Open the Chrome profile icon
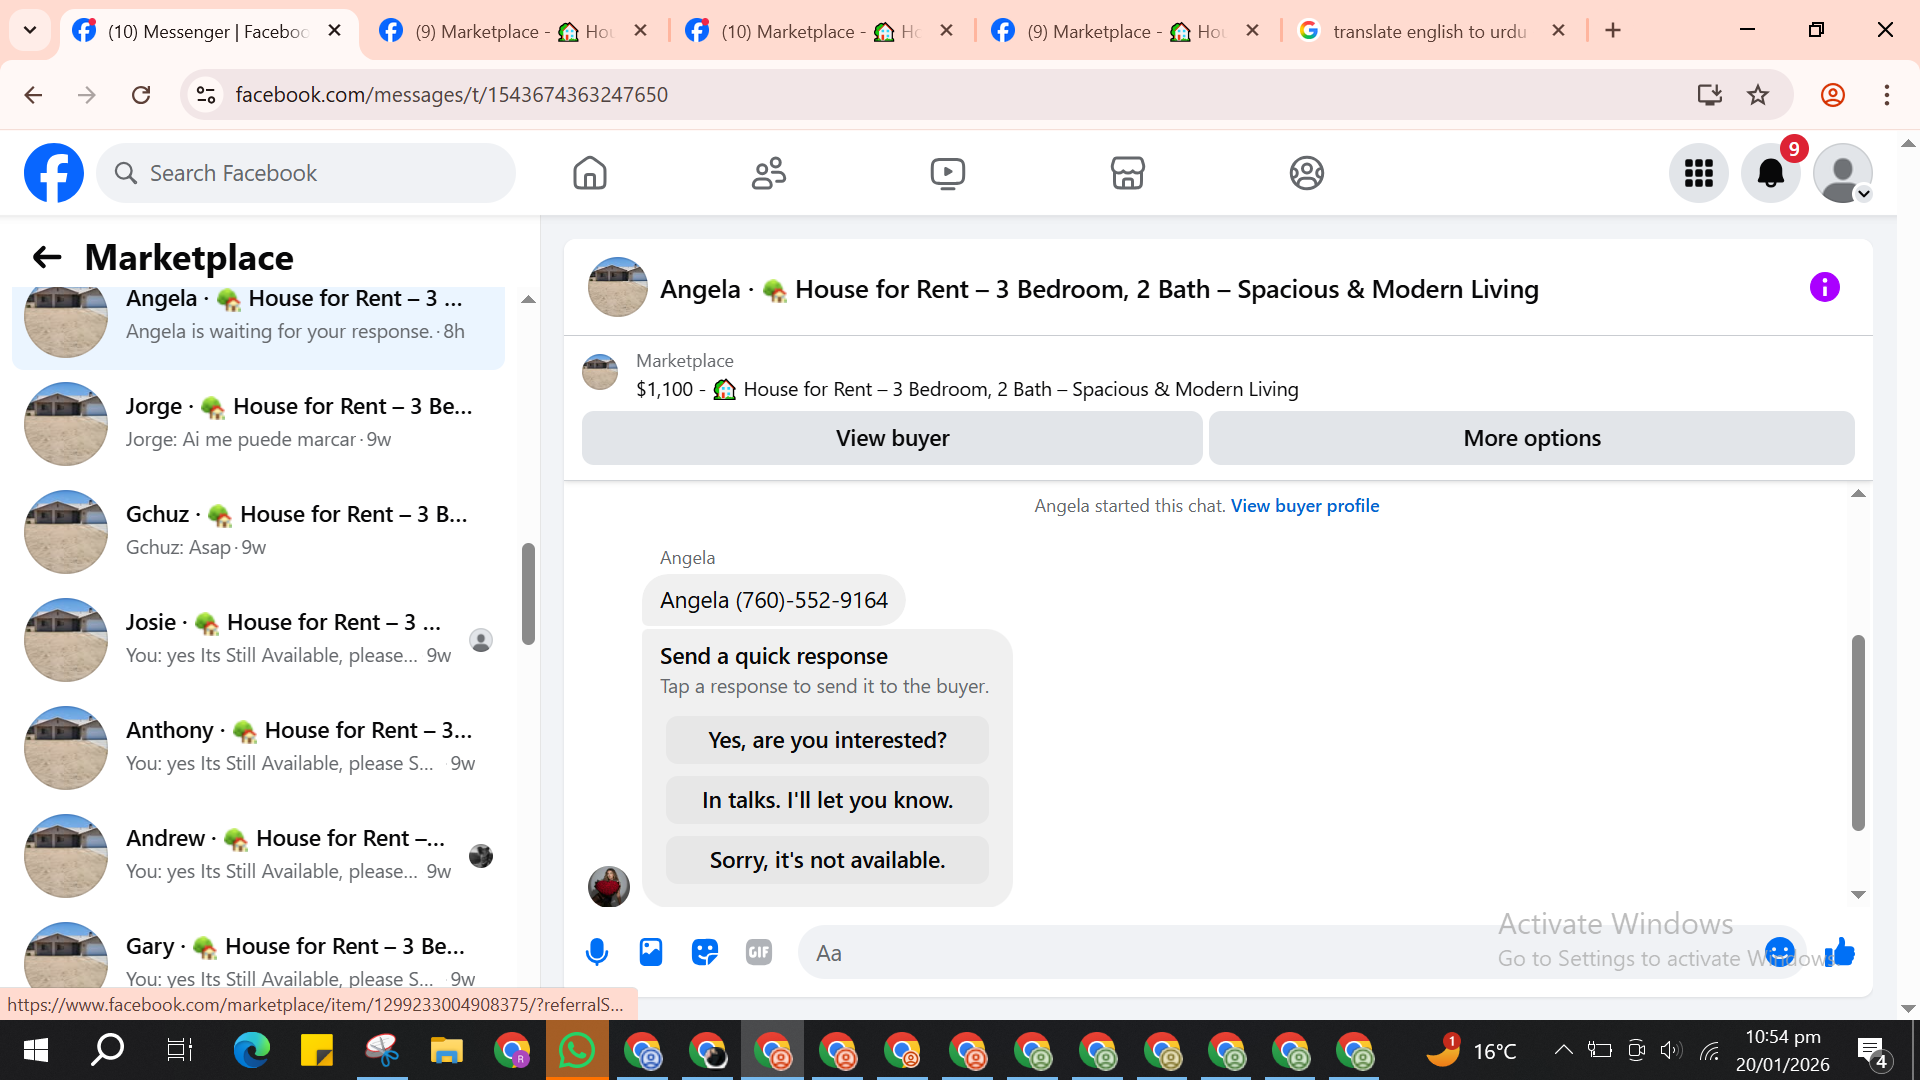This screenshot has height=1080, width=1920. (1833, 95)
